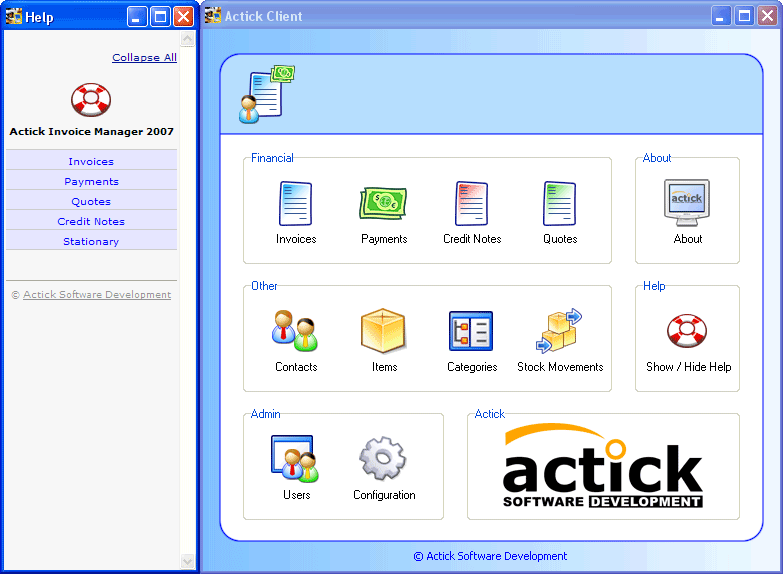This screenshot has width=783, height=574.
Task: Click the Show / Hide Help label
Action: tap(689, 367)
